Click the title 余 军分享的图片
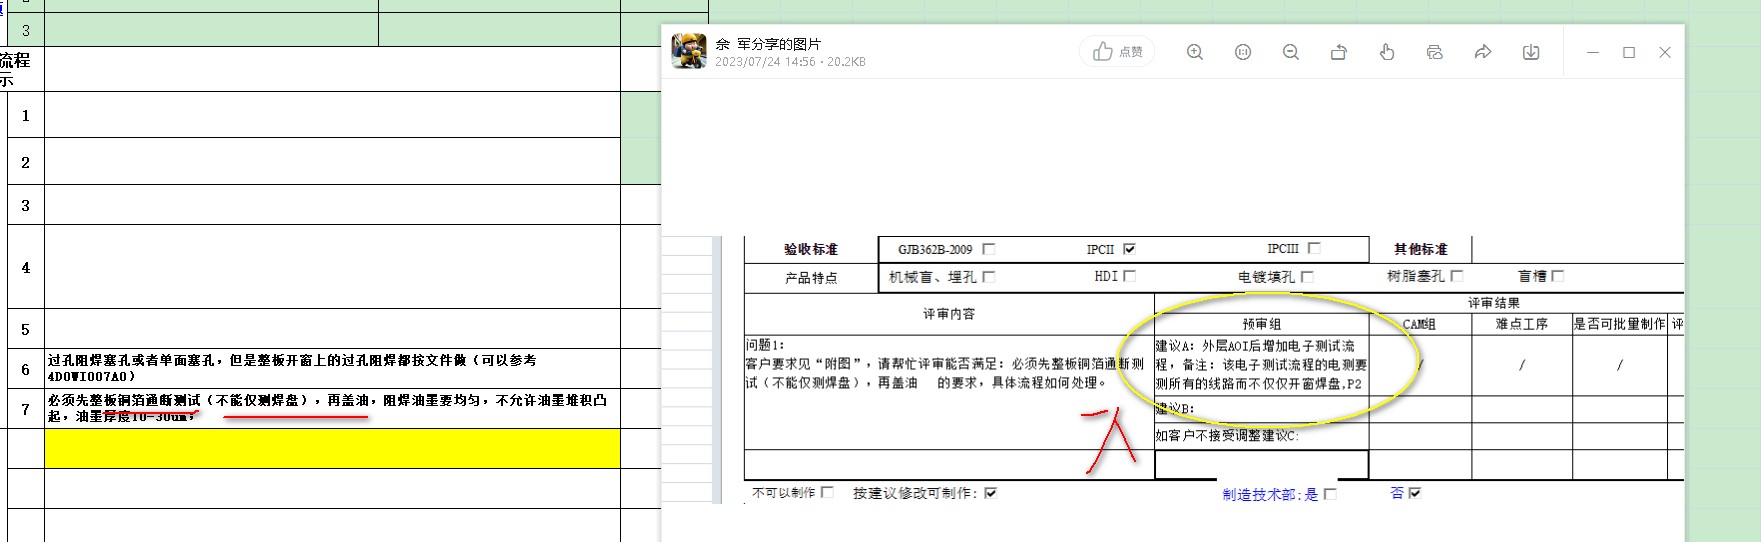 point(768,44)
